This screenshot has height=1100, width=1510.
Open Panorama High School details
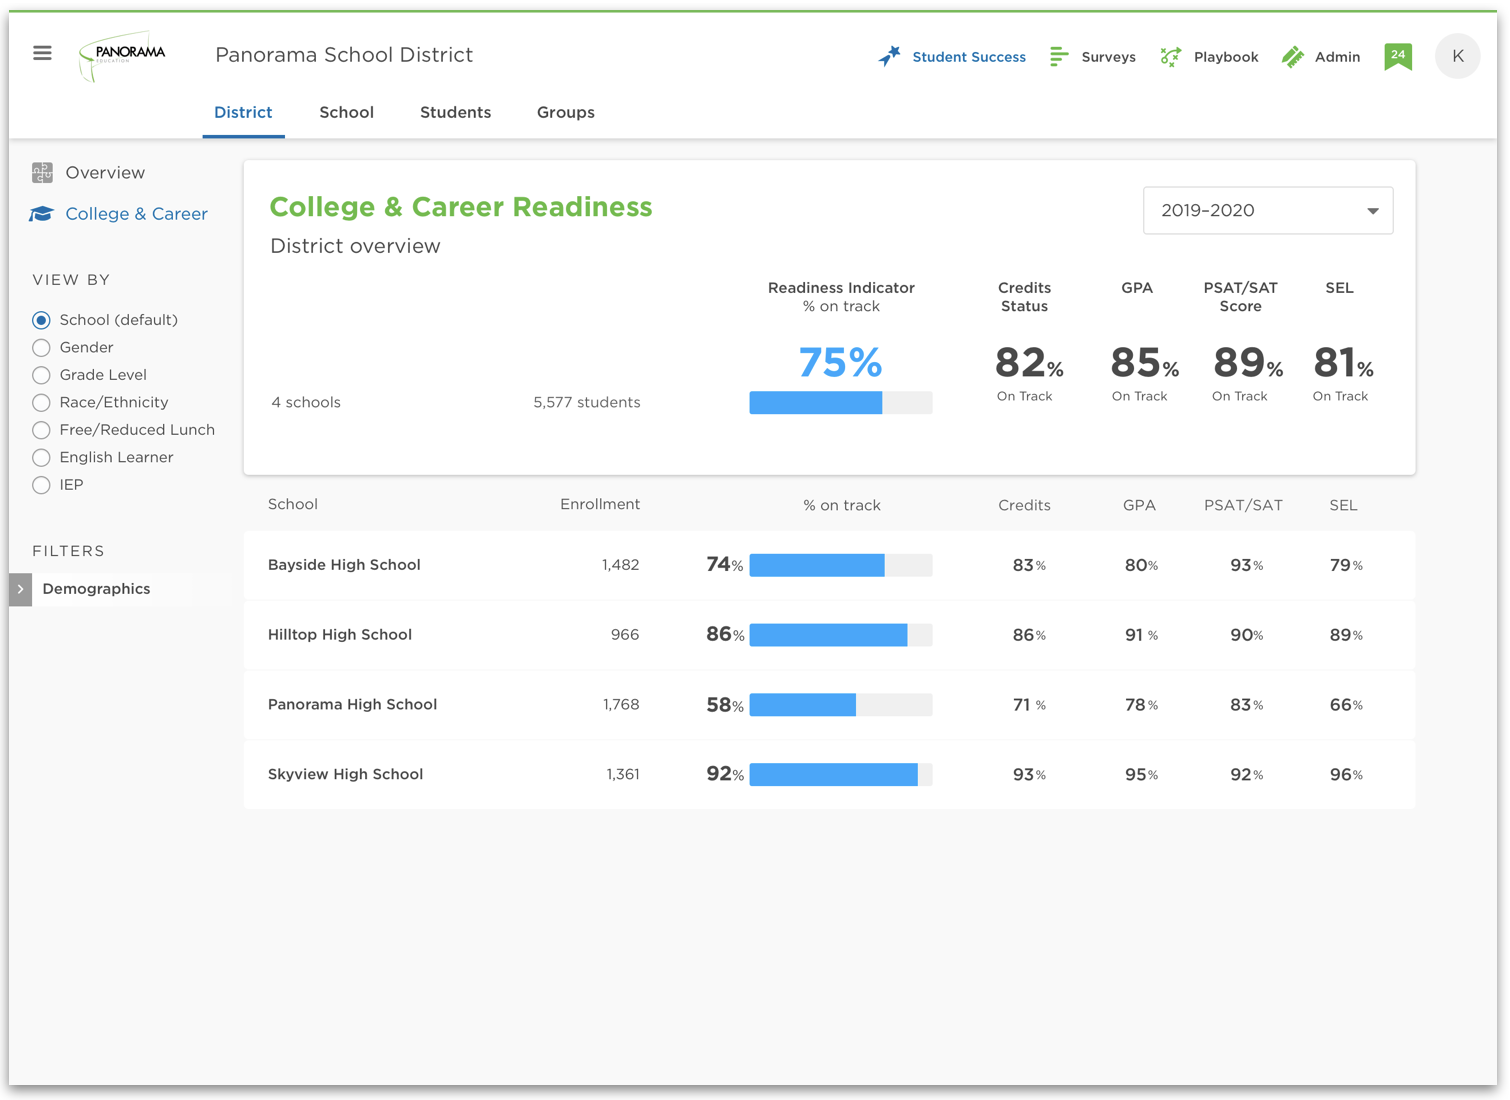coord(352,705)
